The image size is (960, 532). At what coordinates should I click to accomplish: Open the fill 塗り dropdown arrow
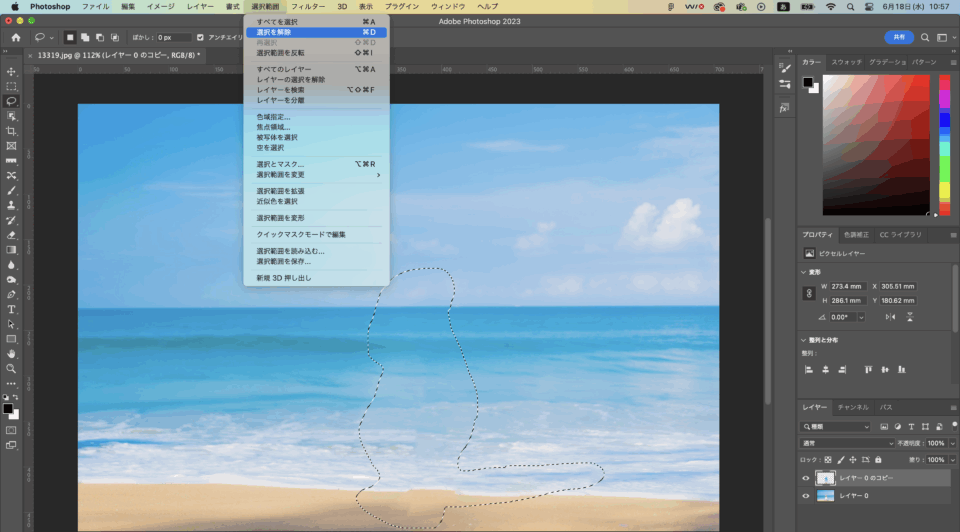(953, 460)
